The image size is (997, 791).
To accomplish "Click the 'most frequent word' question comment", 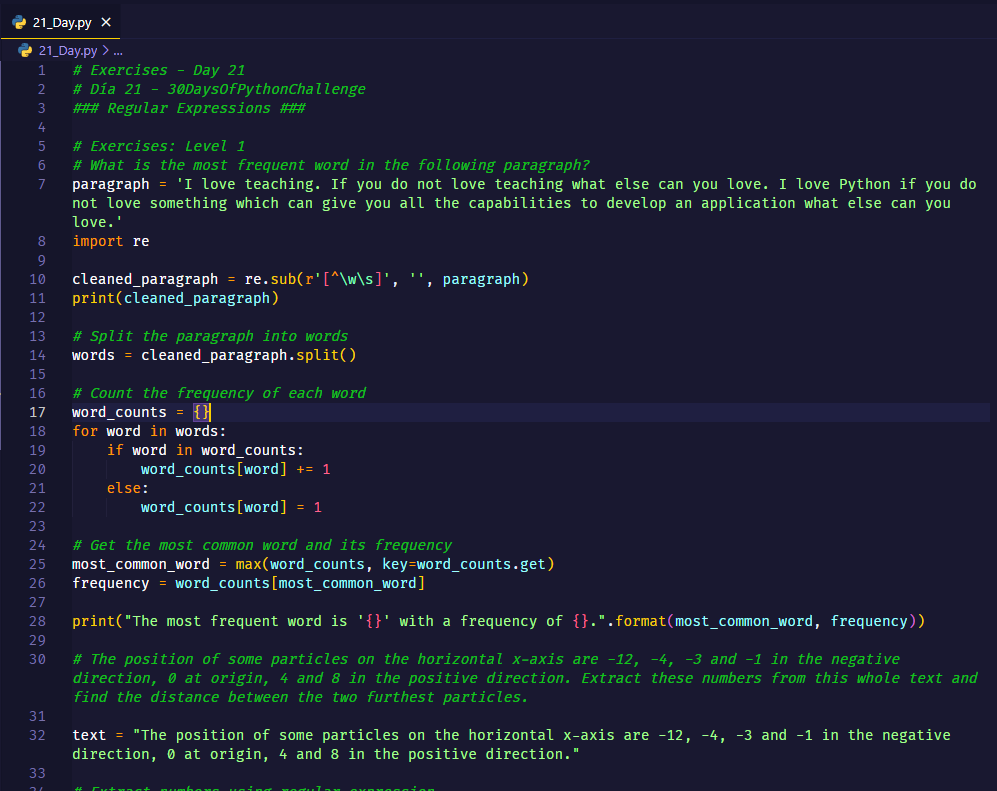I will pyautogui.click(x=331, y=165).
